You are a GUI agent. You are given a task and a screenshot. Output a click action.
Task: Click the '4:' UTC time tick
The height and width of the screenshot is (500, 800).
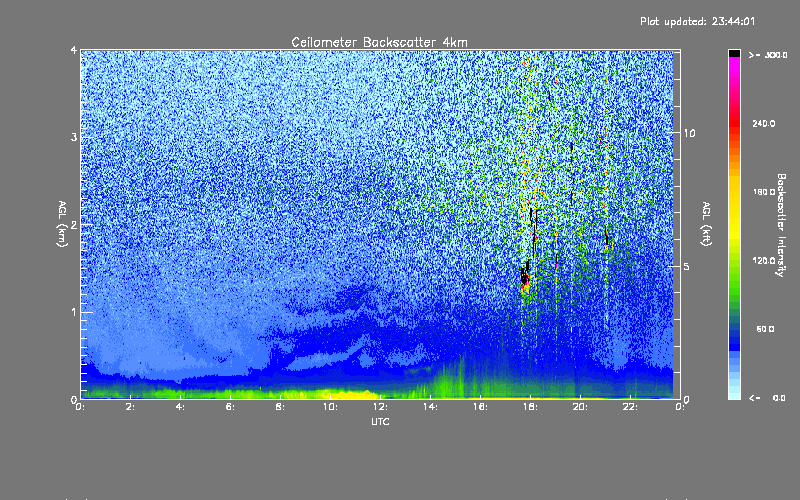181,407
